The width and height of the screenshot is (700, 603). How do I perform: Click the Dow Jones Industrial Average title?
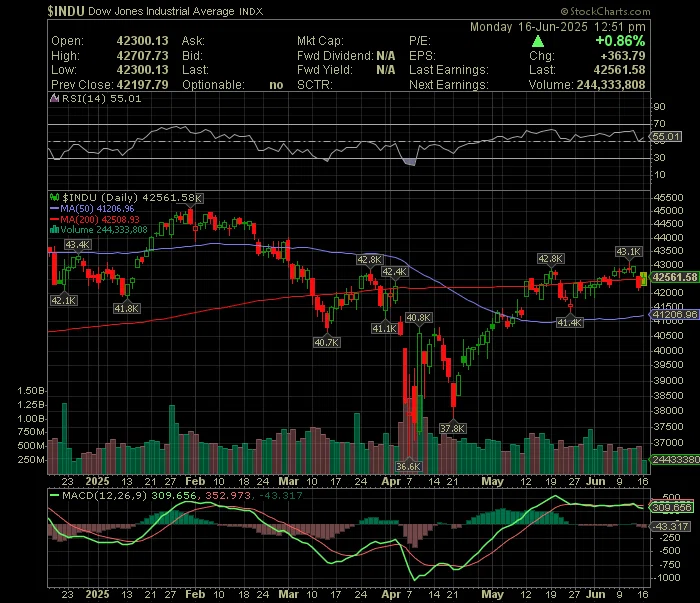click(161, 11)
